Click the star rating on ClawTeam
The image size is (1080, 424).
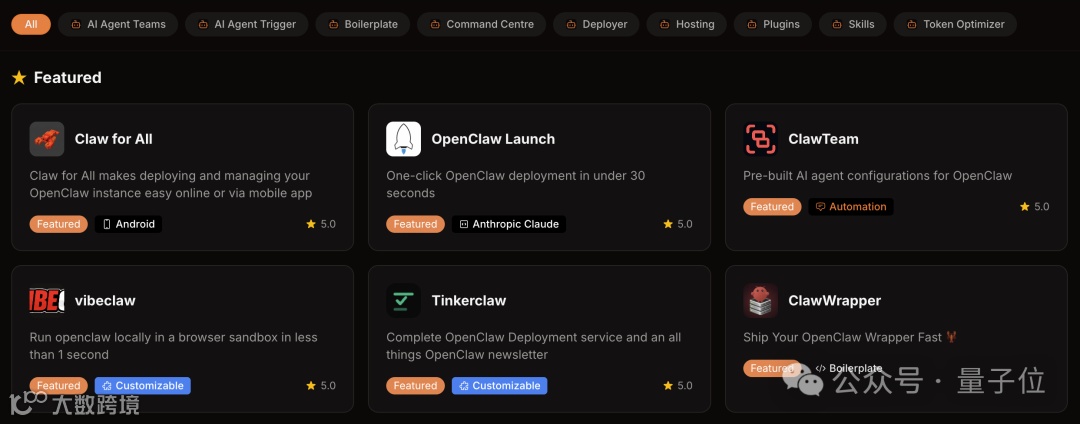1035,206
